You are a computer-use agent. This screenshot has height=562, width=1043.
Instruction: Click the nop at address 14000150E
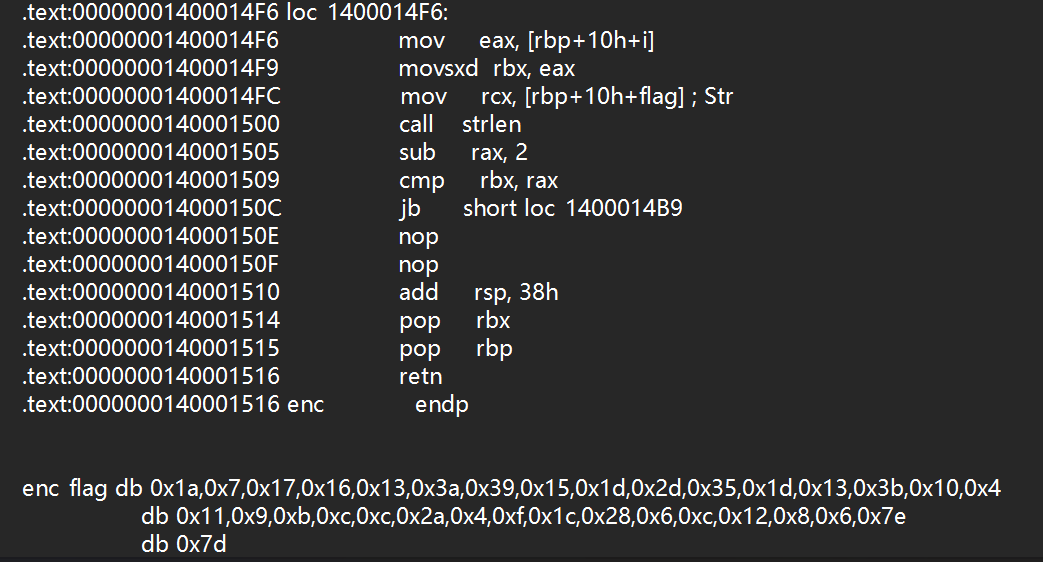click(418, 237)
